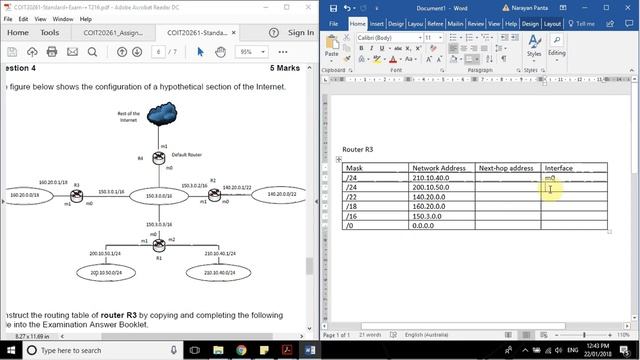Open the Calibri (Body) font name dropdown
This screenshot has height=360, width=640.
[420, 38]
